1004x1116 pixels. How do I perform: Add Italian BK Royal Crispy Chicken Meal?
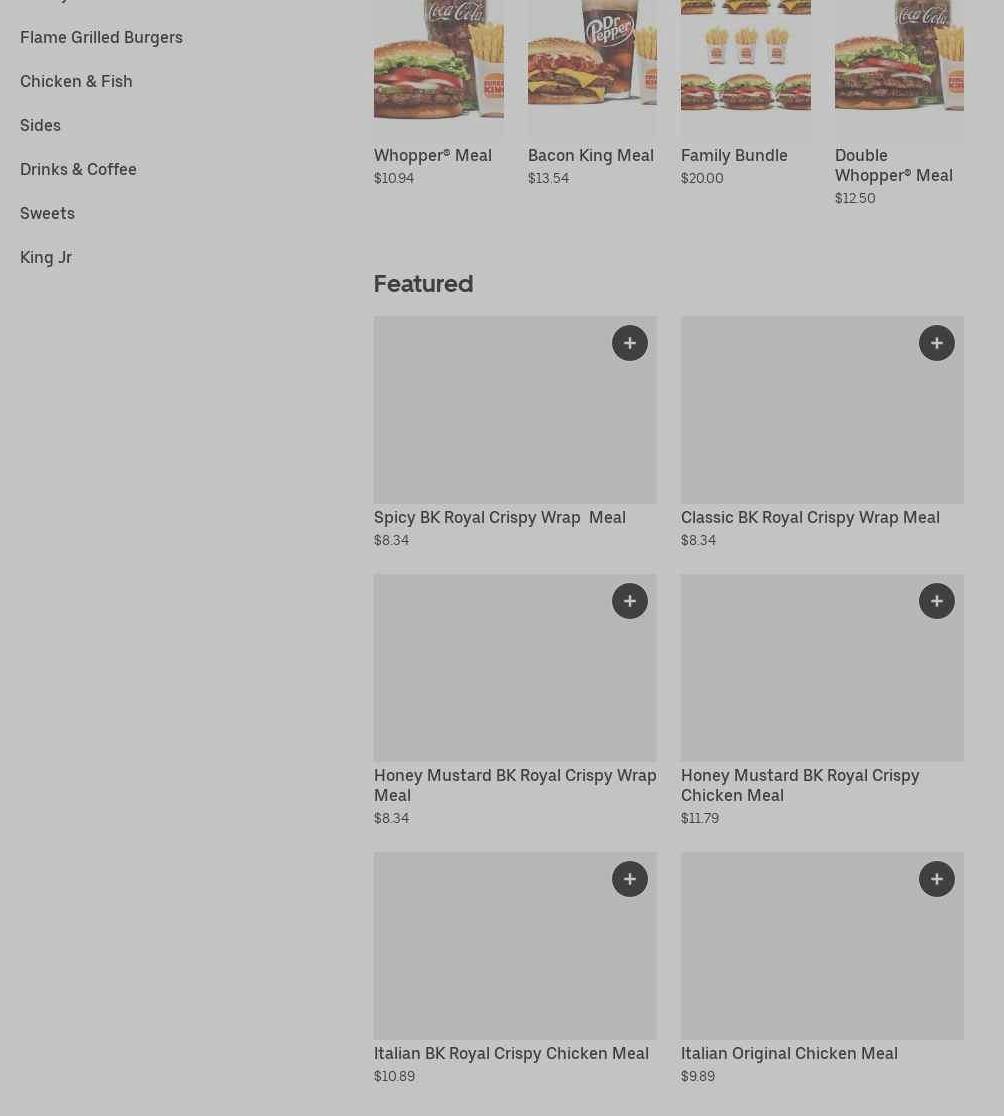(x=630, y=879)
